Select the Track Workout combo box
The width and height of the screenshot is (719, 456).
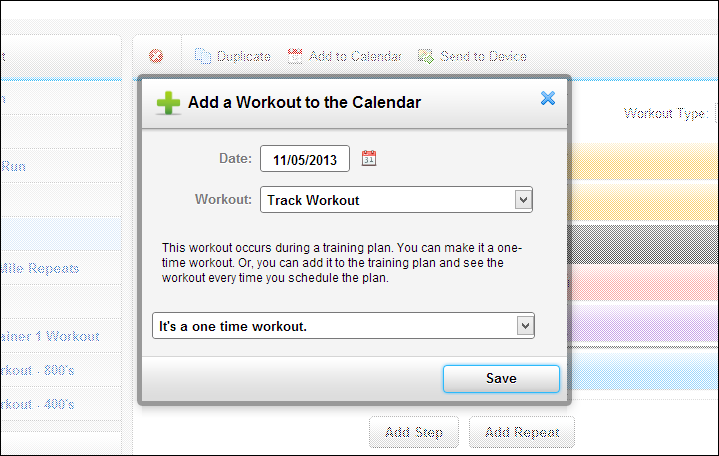click(396, 200)
